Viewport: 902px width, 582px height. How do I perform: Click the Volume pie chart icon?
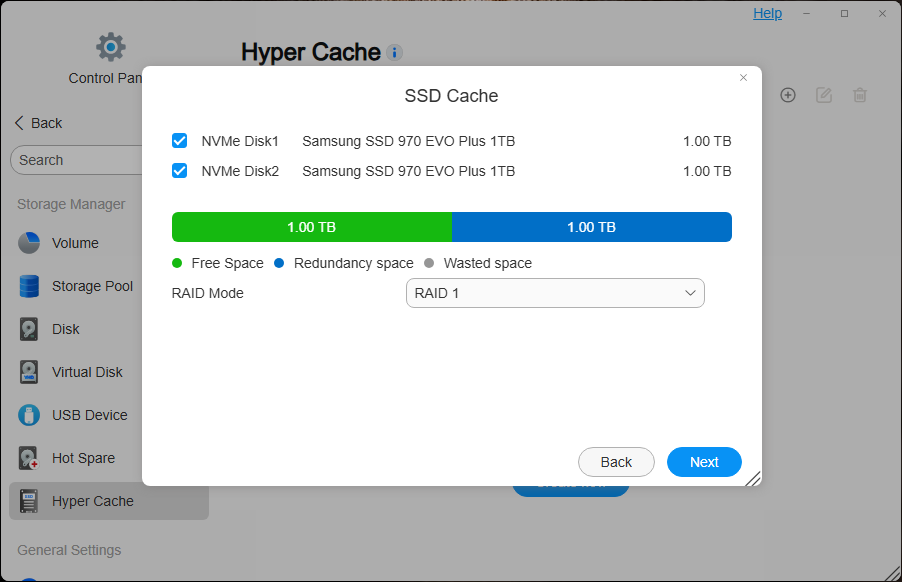tap(30, 243)
